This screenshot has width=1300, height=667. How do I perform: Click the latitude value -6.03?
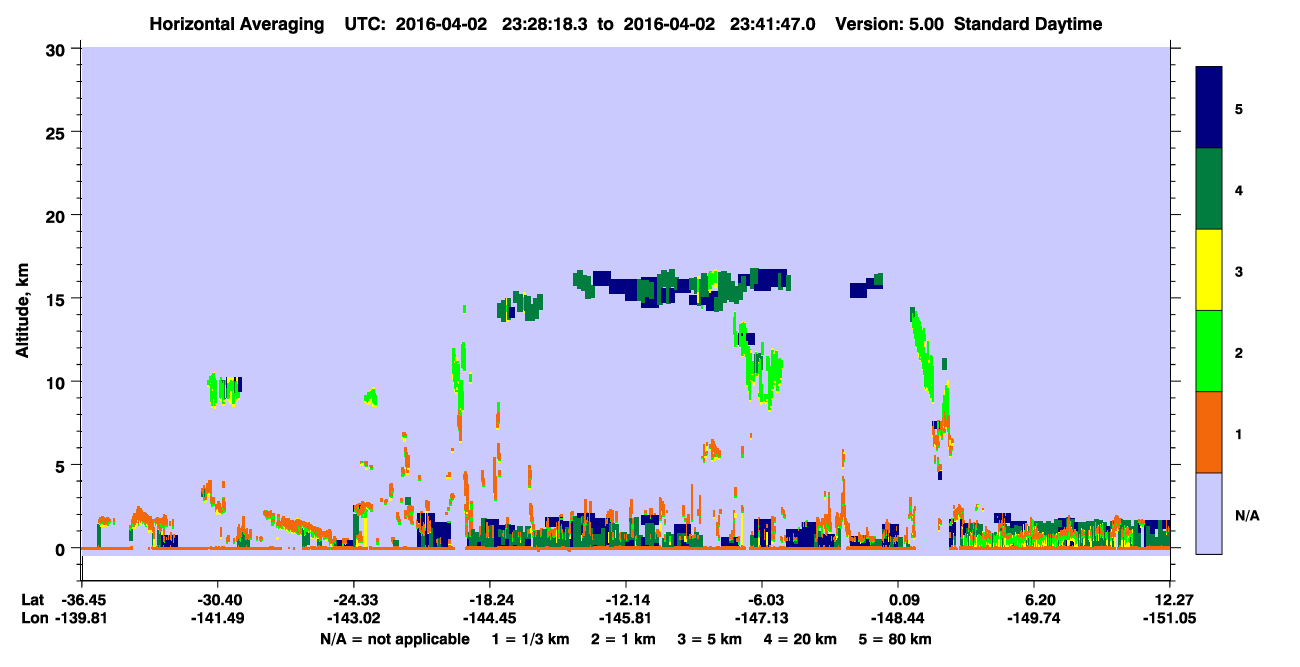click(762, 600)
